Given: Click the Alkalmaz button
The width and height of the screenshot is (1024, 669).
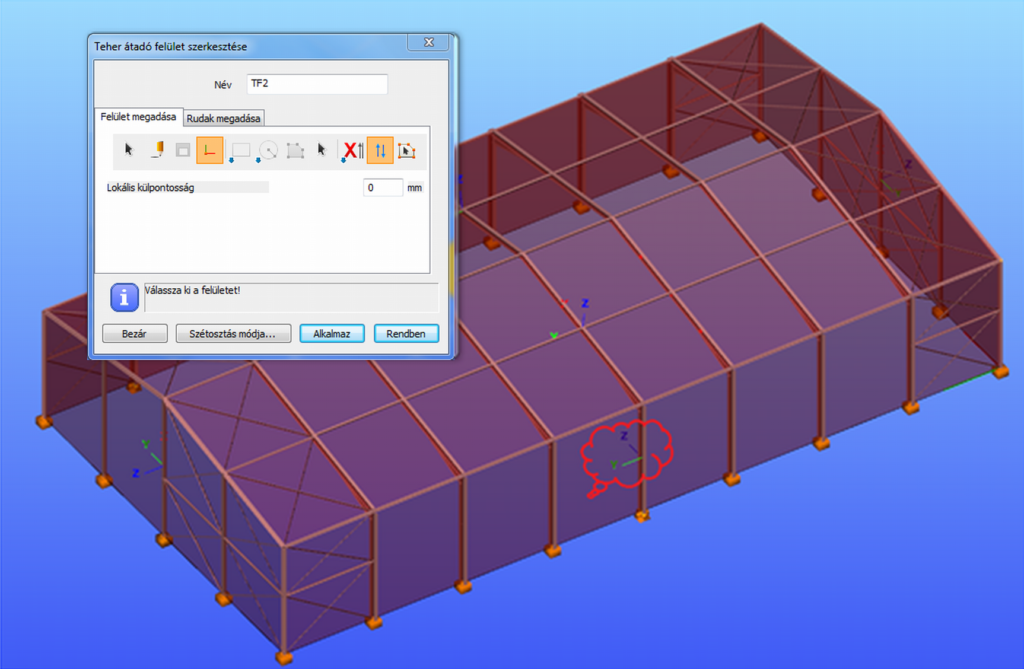Looking at the screenshot, I should coord(332,333).
